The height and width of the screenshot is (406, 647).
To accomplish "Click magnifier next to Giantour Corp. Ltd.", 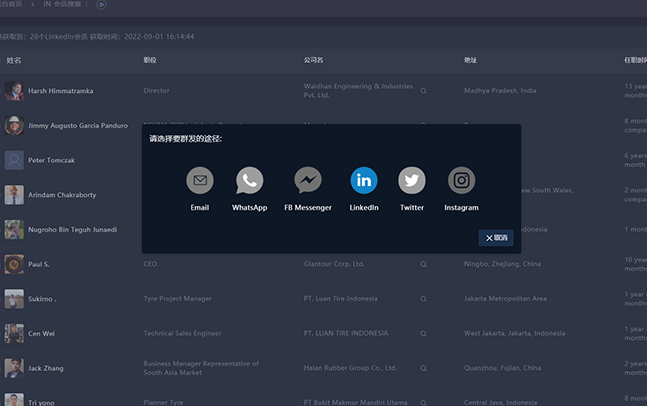I will click(423, 264).
